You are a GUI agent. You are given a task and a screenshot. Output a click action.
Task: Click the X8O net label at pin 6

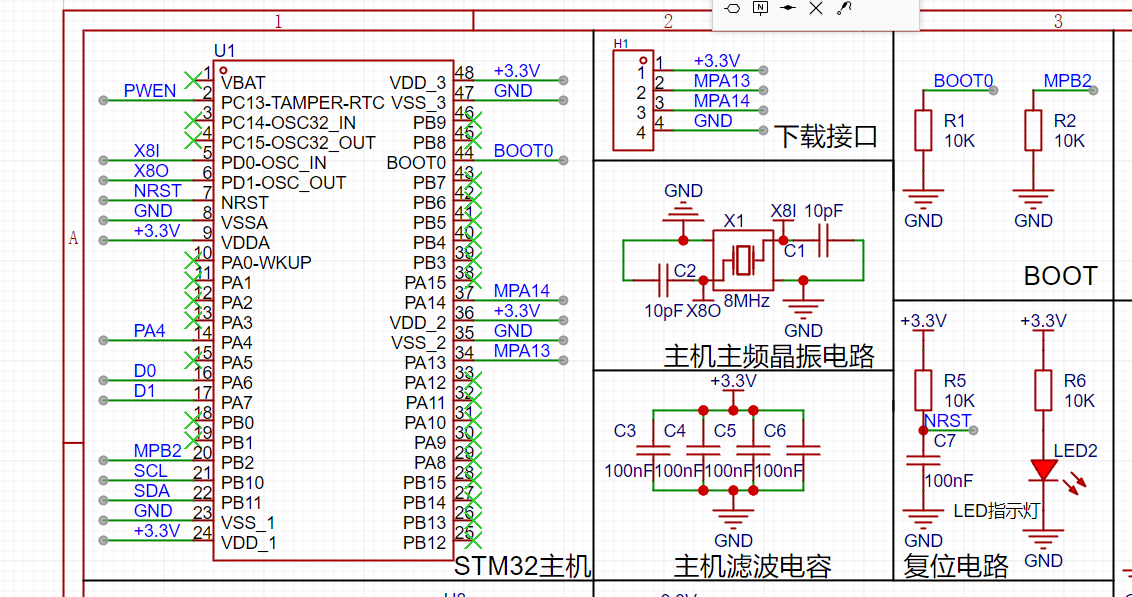(151, 171)
